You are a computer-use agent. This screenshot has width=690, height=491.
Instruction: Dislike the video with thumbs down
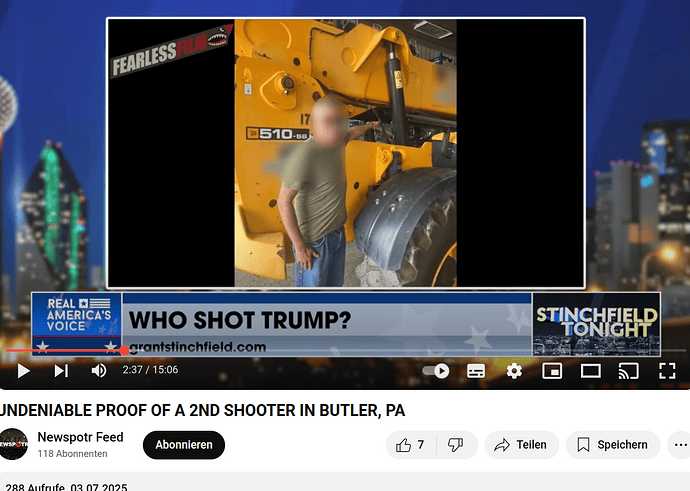click(456, 445)
